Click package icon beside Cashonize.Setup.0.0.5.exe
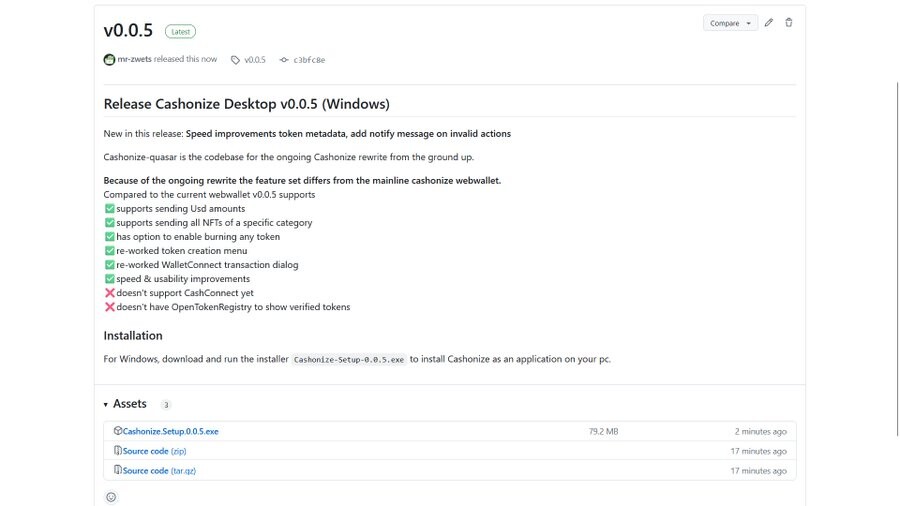The width and height of the screenshot is (900, 506). point(118,431)
